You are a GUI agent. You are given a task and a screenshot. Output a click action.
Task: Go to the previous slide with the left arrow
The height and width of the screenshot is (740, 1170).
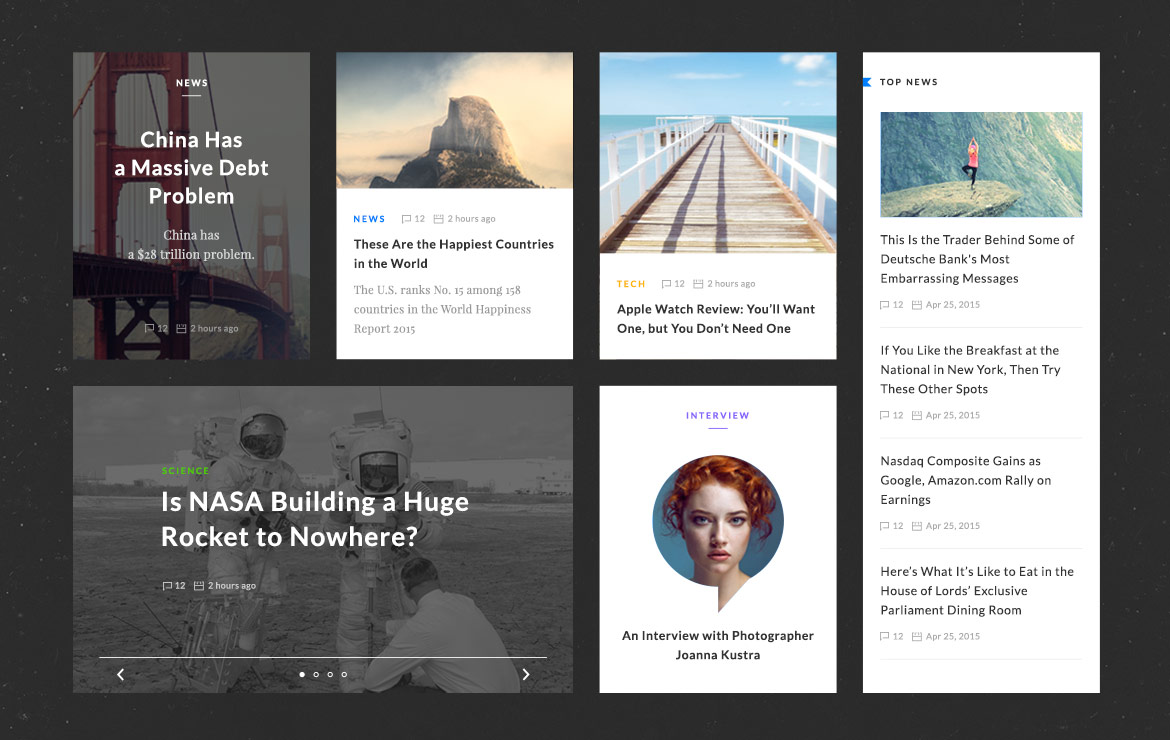tap(120, 674)
